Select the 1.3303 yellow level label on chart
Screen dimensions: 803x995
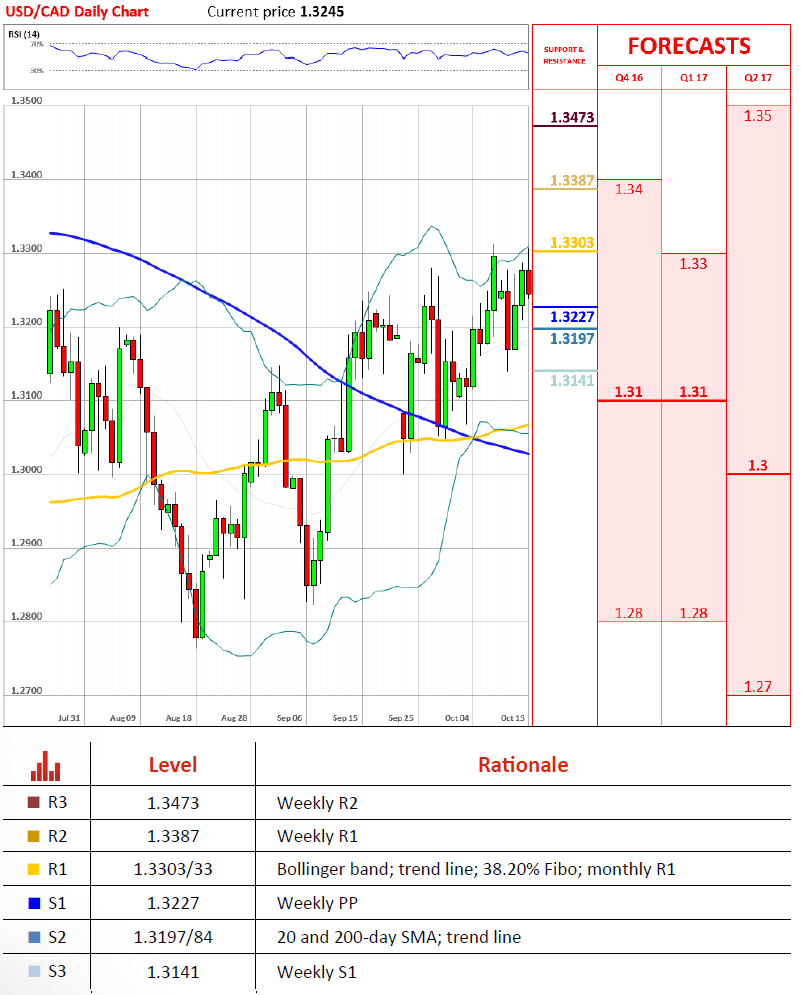[572, 243]
